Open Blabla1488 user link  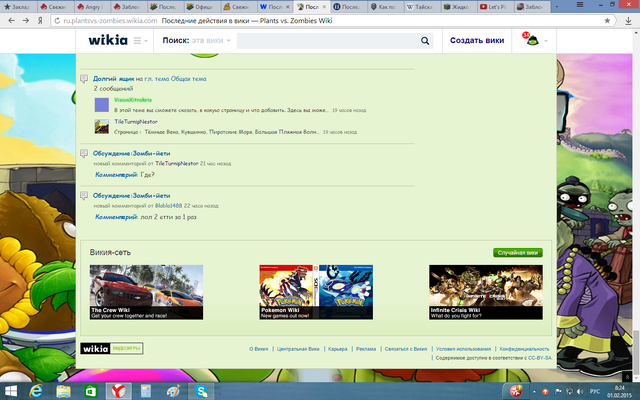pos(168,206)
